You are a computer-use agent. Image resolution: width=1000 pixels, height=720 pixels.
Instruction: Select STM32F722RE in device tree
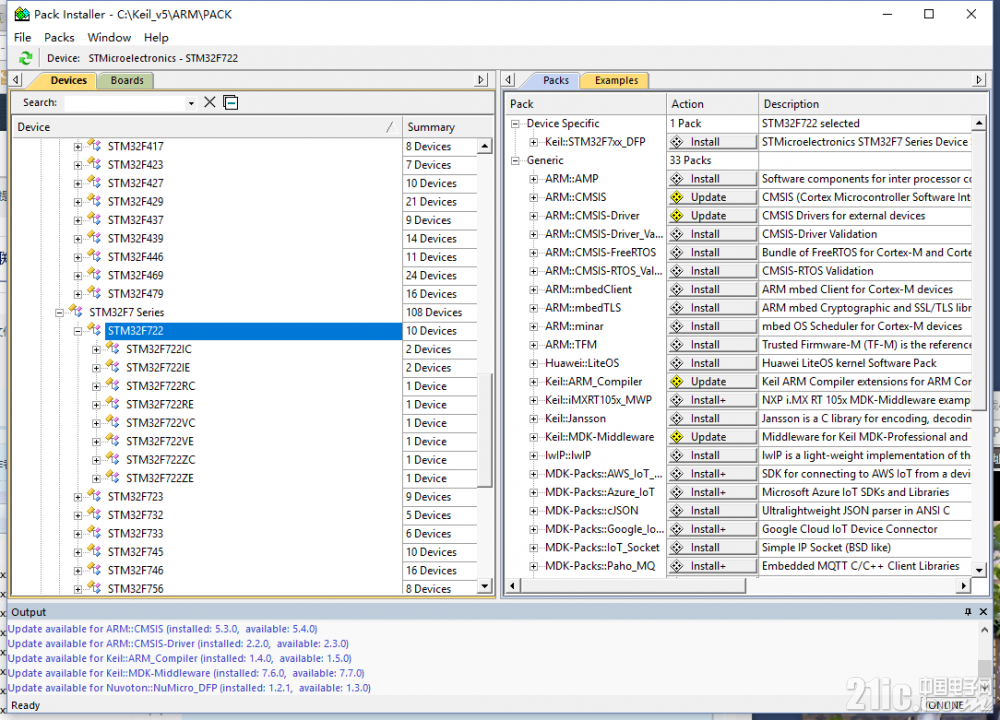tap(159, 404)
